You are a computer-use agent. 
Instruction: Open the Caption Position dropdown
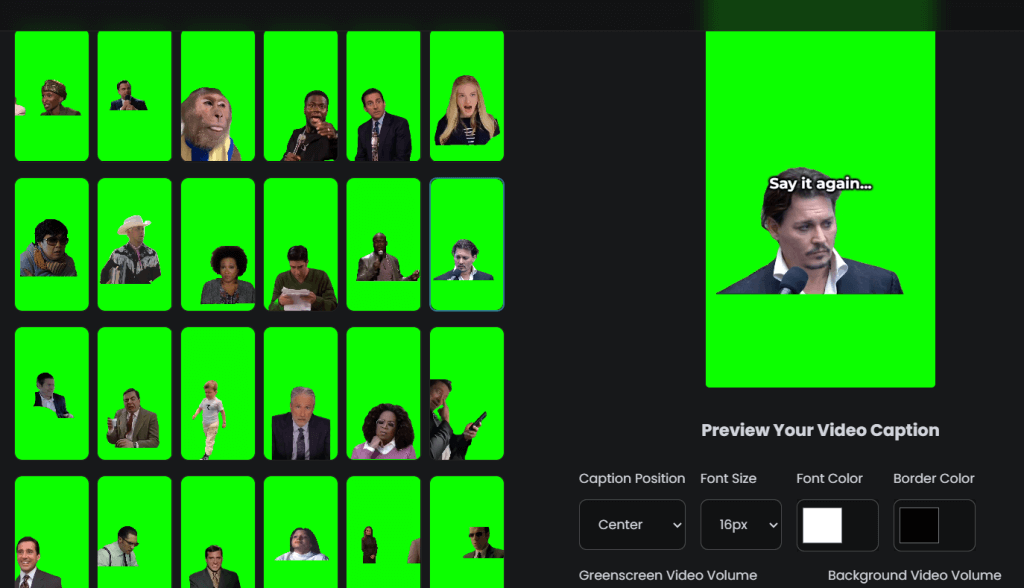(632, 525)
